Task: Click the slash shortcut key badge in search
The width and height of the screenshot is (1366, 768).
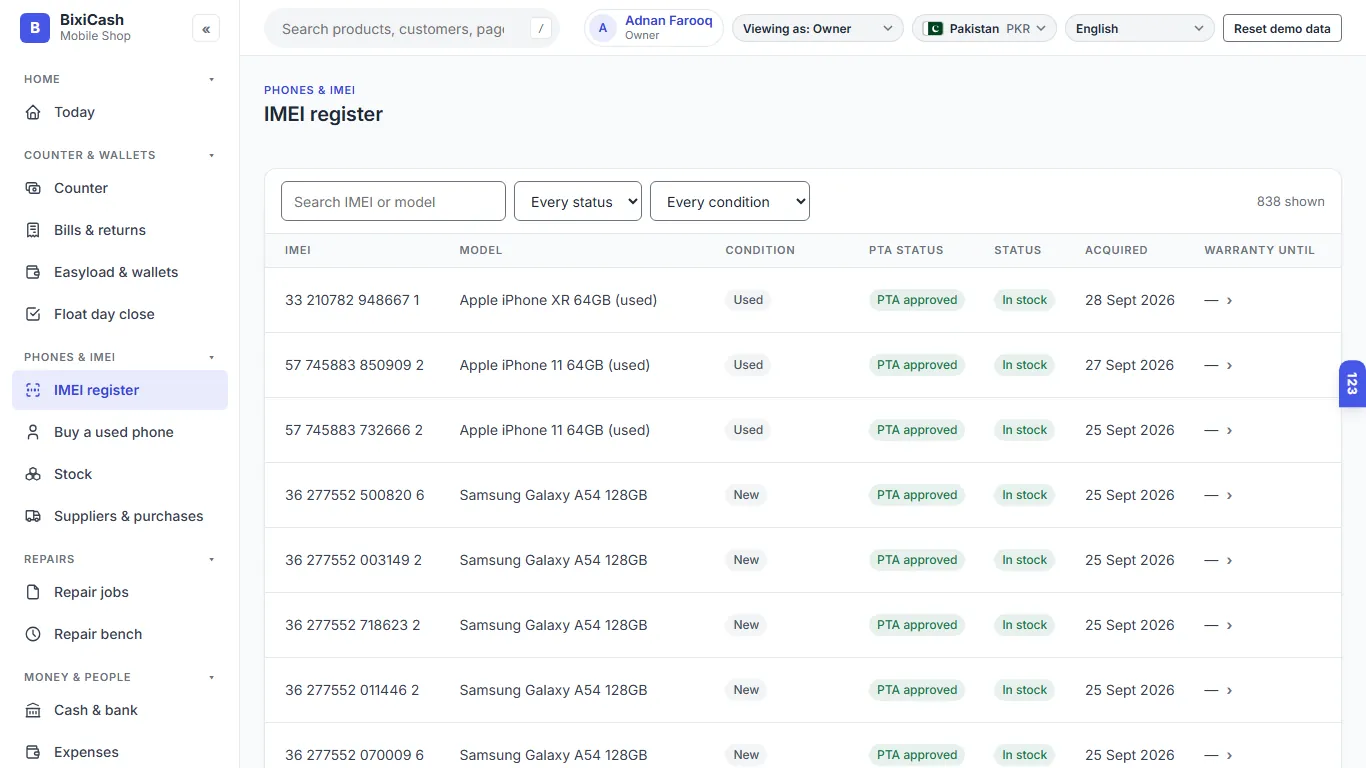Action: [541, 28]
